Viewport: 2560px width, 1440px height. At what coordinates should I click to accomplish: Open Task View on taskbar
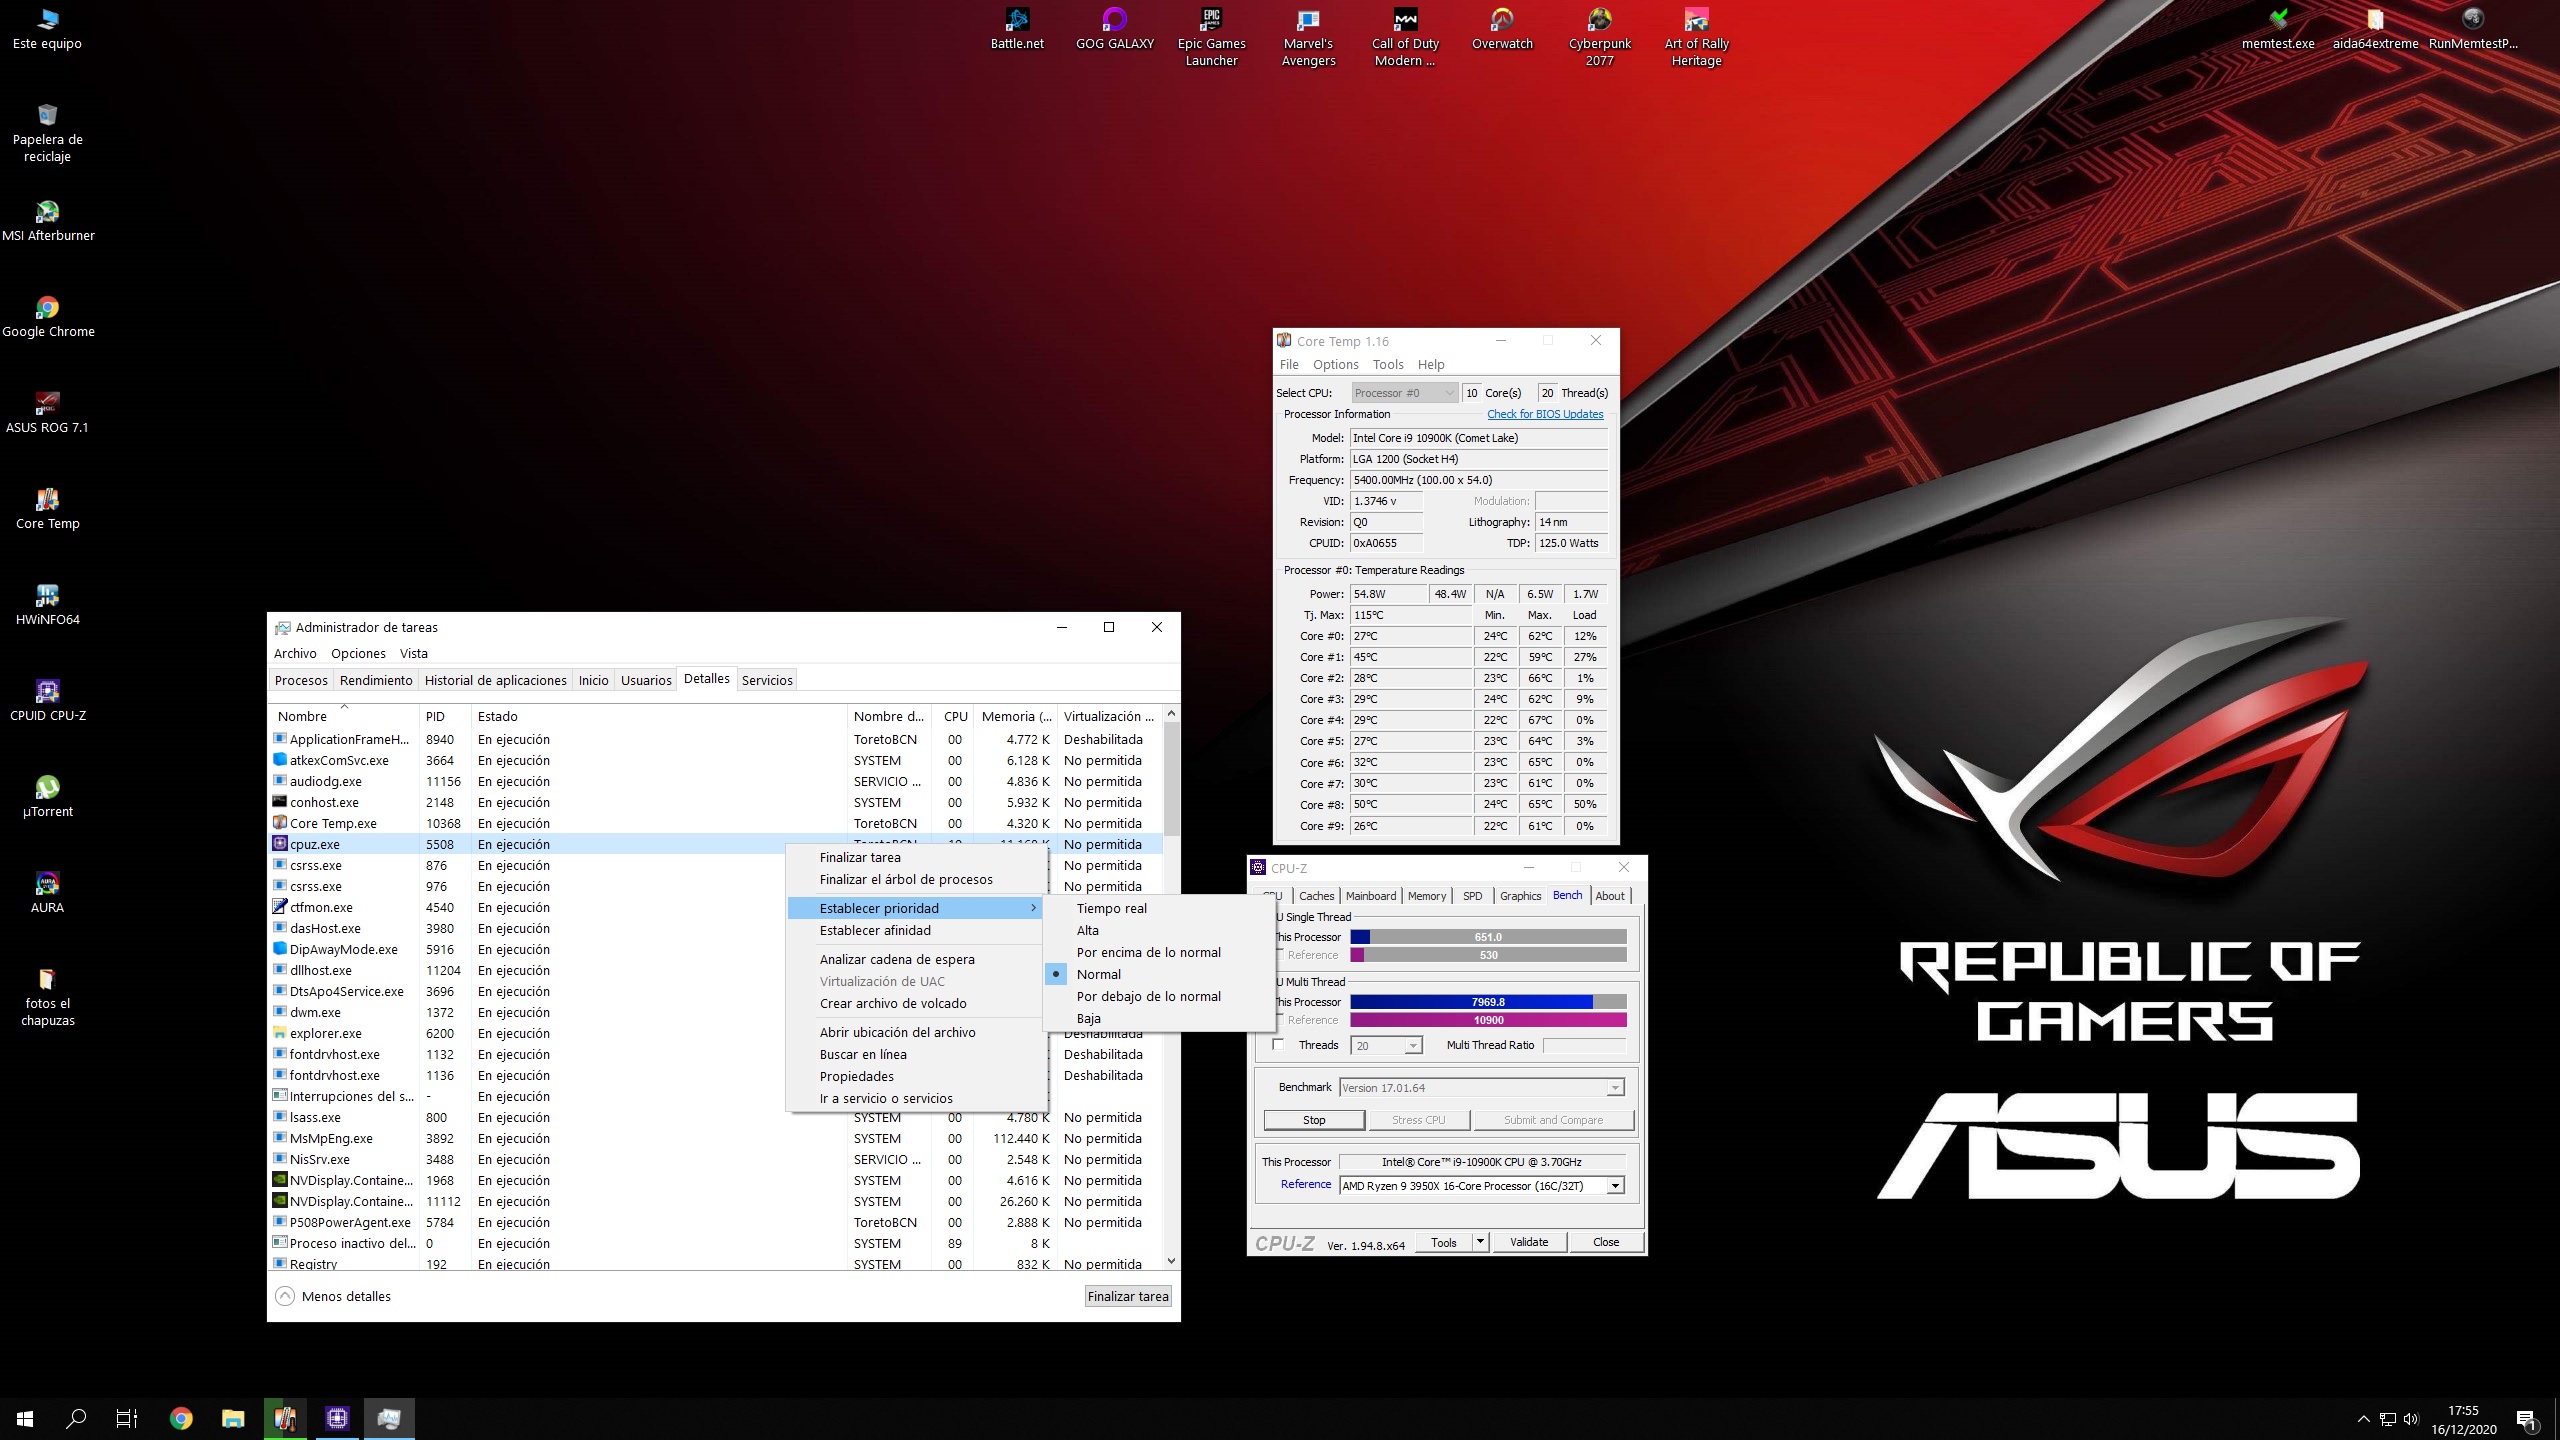[x=127, y=1418]
